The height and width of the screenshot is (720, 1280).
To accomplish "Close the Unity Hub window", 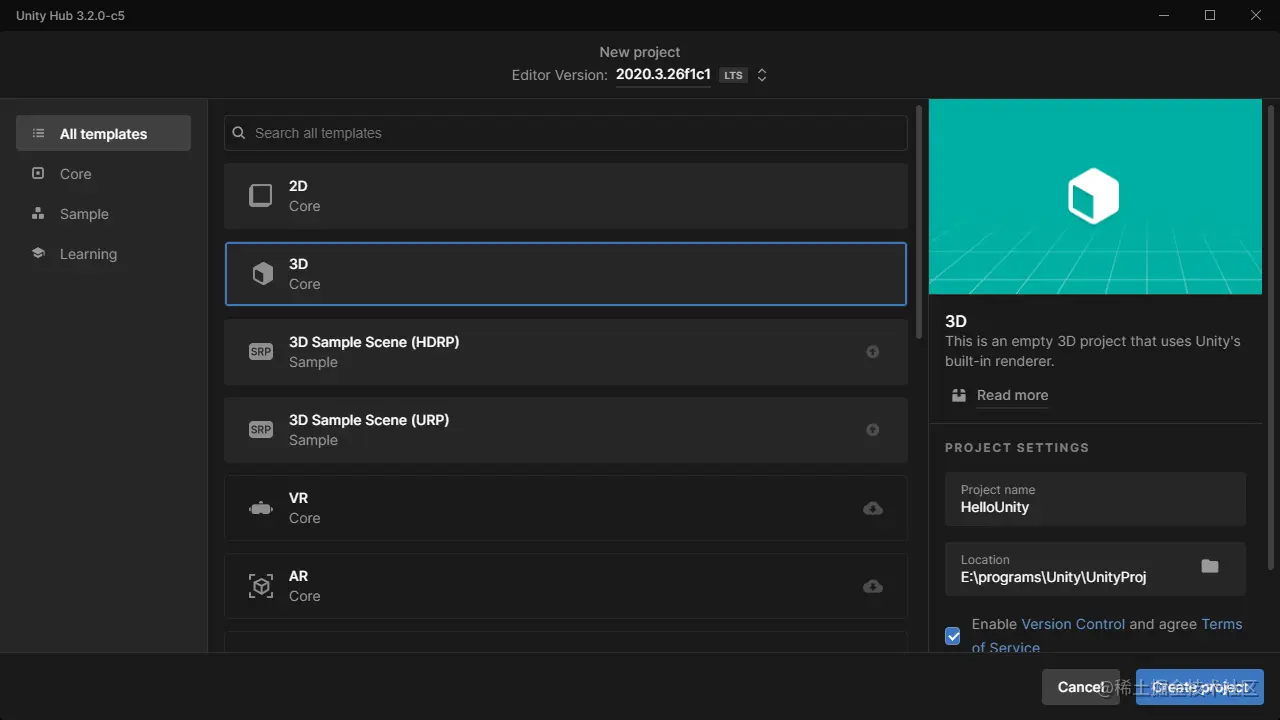I will tap(1256, 15).
